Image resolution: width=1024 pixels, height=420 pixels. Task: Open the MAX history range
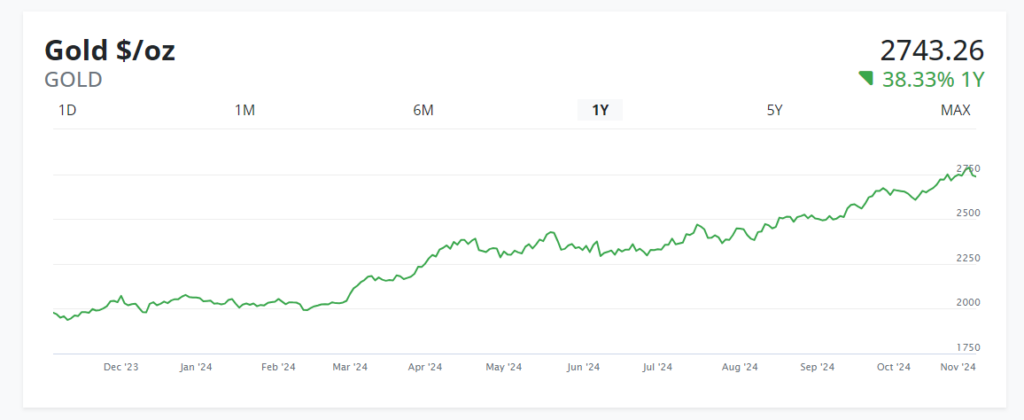[x=955, y=110]
